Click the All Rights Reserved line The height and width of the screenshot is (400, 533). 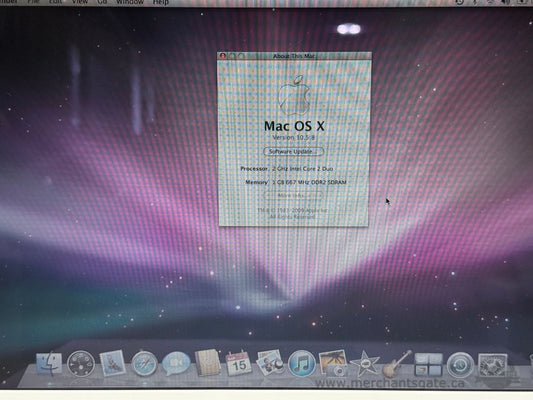(x=293, y=216)
